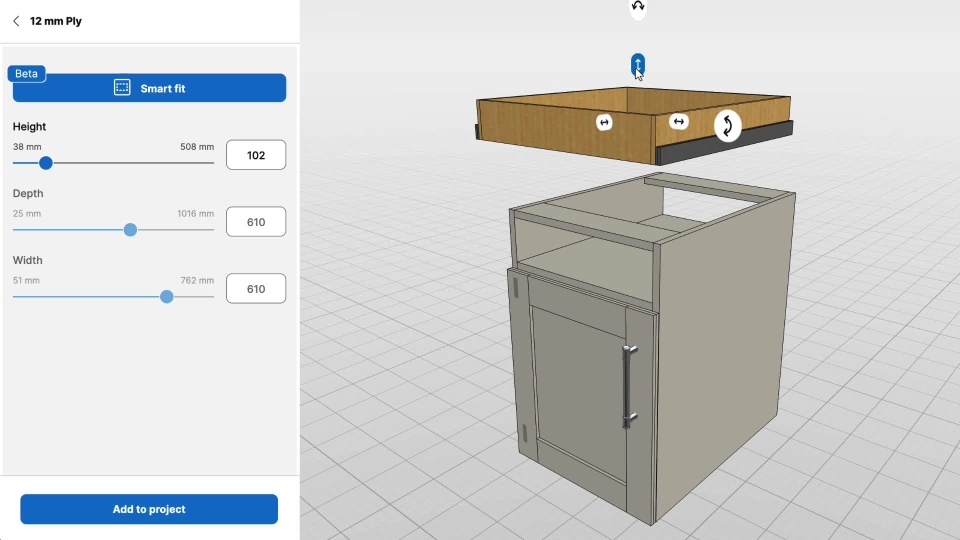Click the left horizontal resize handle on drawer
This screenshot has width=960, height=540.
pyautogui.click(x=604, y=122)
